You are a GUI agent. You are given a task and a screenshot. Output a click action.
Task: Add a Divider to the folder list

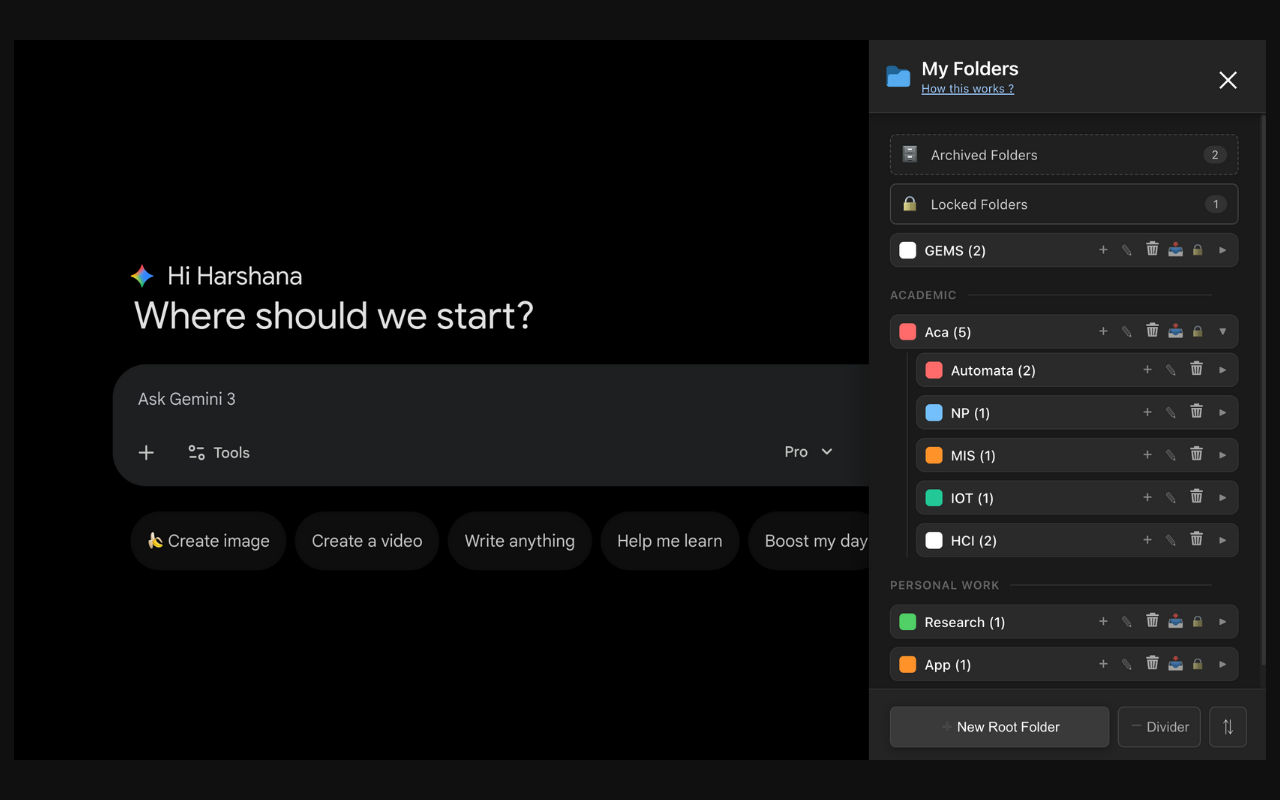[1159, 727]
